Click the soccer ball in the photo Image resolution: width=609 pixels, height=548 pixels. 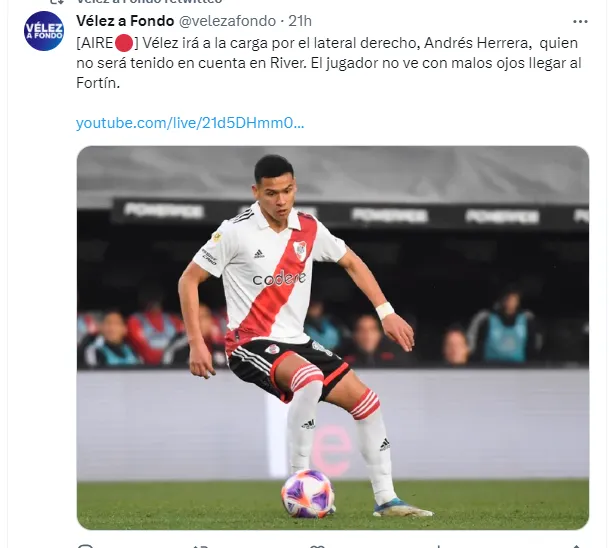[307, 493]
